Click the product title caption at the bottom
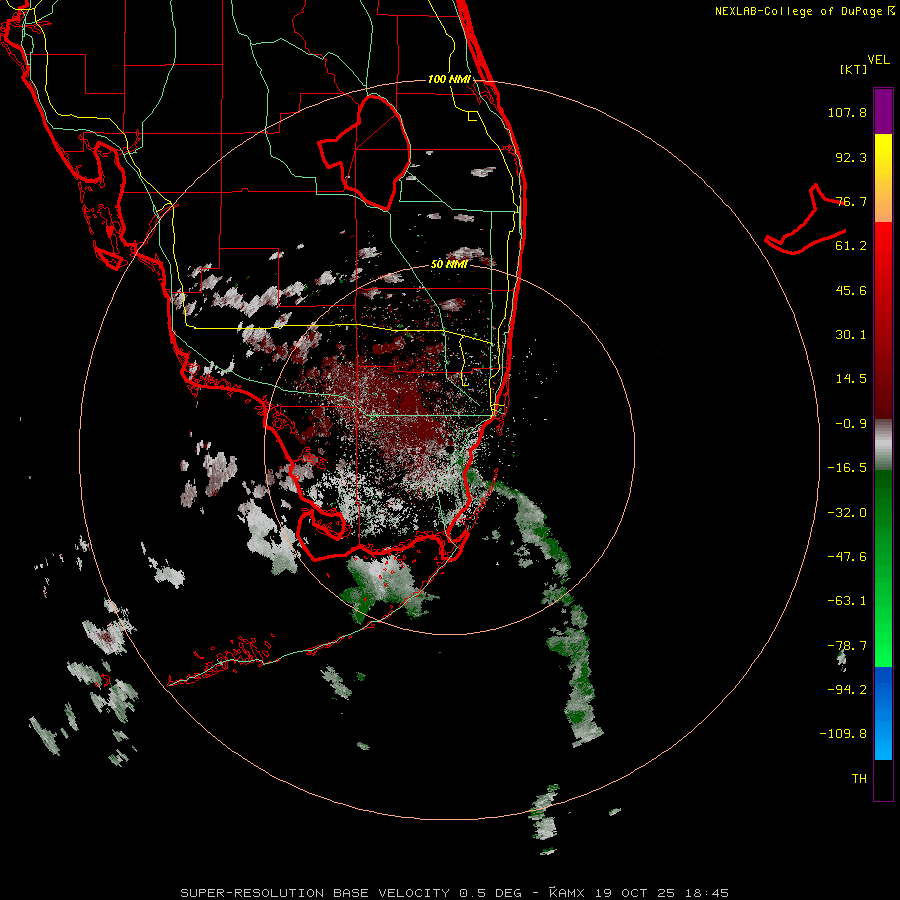 pyautogui.click(x=455, y=893)
